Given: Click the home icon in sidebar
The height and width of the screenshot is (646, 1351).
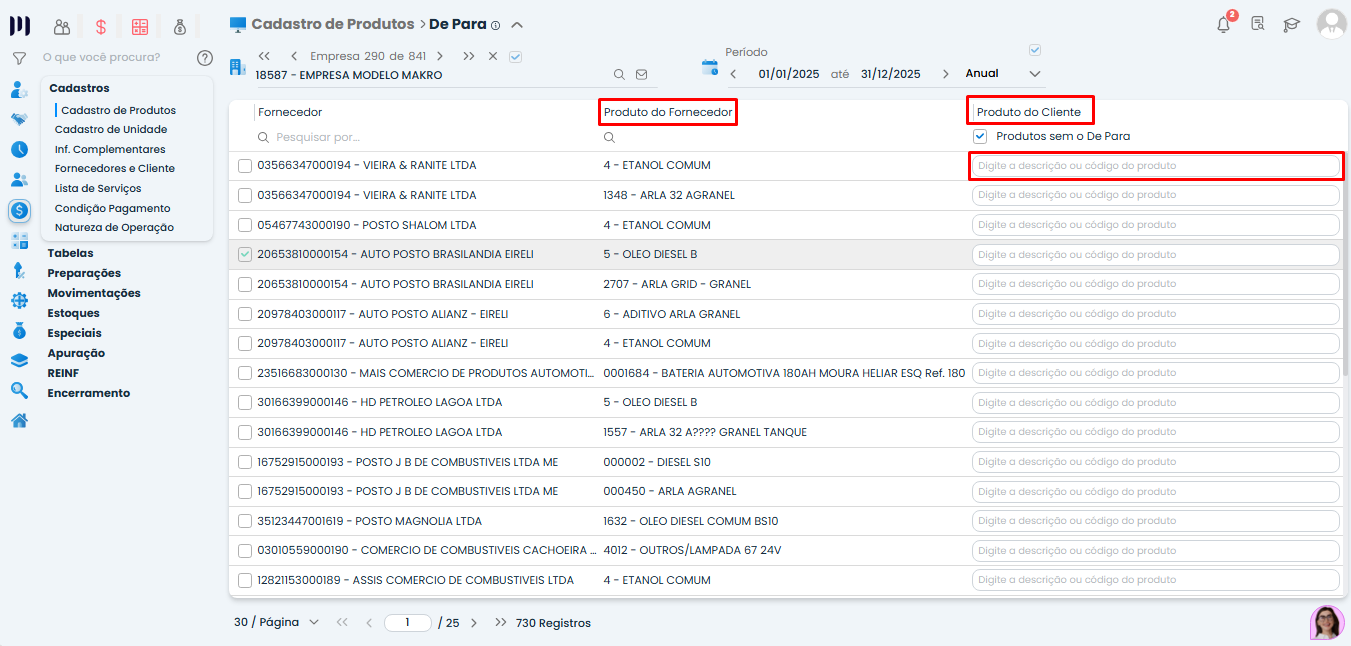Looking at the screenshot, I should [19, 420].
